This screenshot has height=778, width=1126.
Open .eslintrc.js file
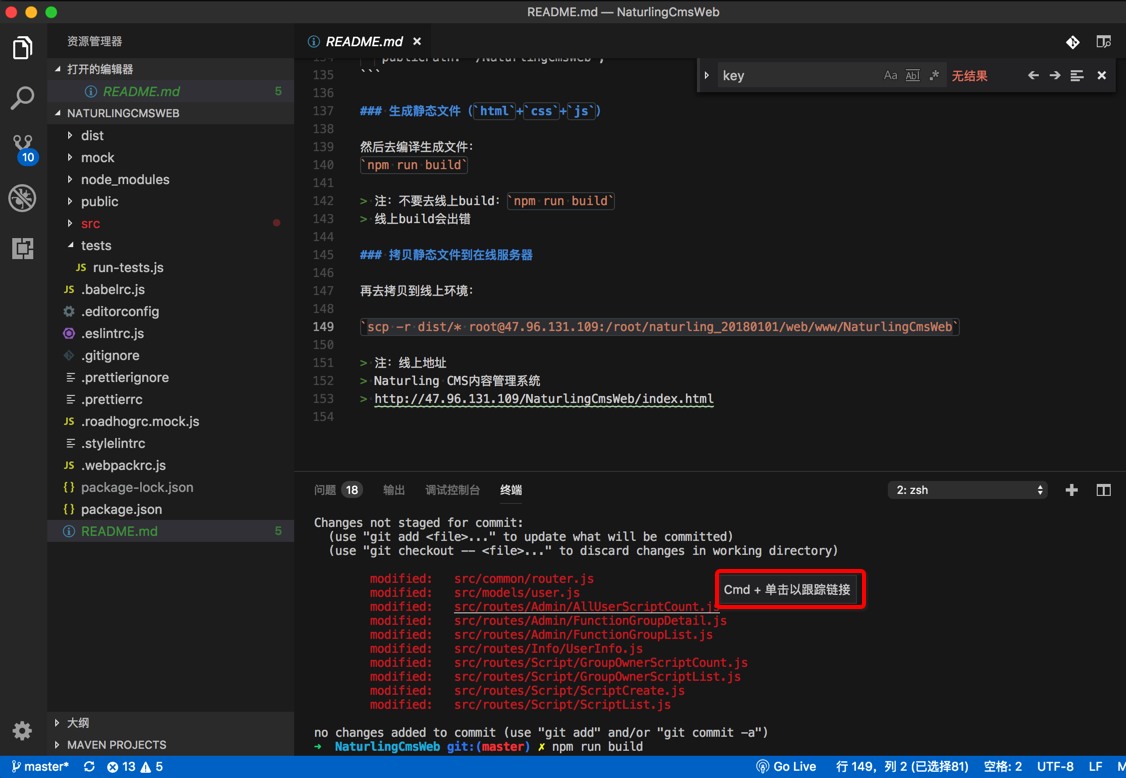(170, 333)
